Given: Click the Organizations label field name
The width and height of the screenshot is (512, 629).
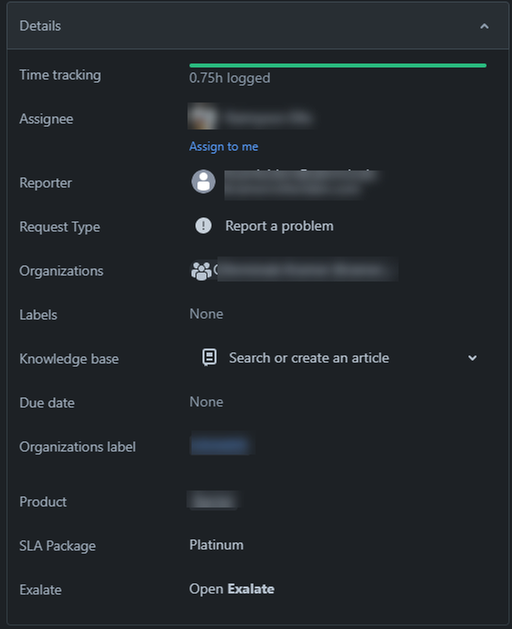Looking at the screenshot, I should (x=77, y=447).
